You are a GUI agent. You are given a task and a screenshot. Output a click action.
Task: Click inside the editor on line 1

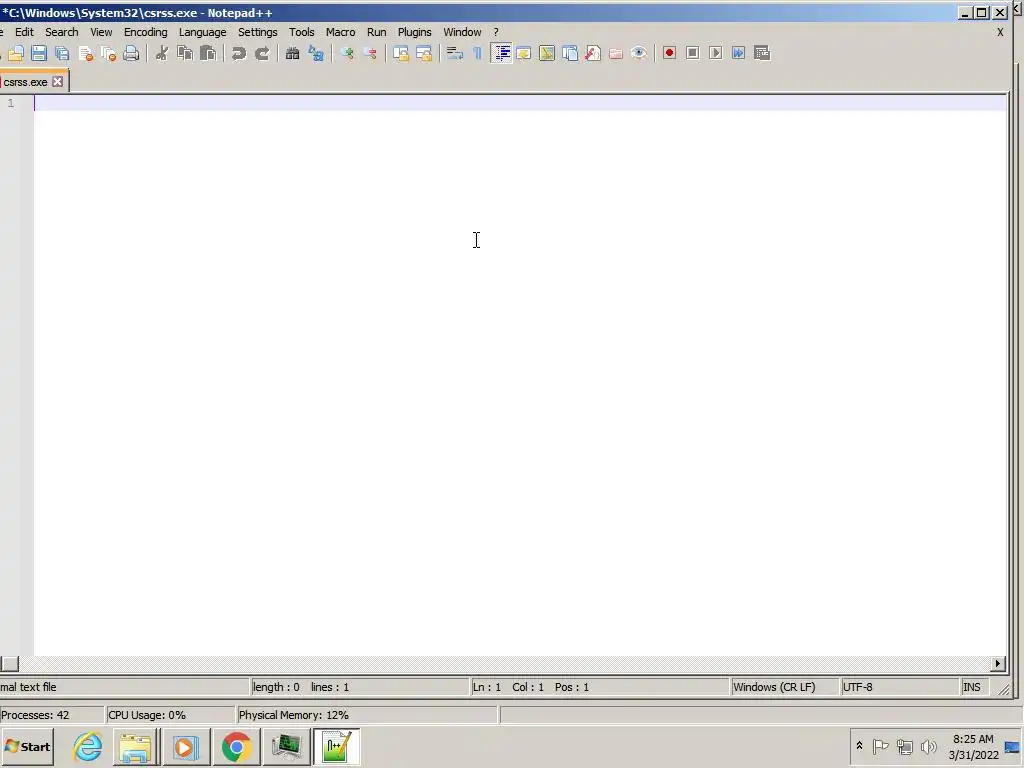coord(520,103)
